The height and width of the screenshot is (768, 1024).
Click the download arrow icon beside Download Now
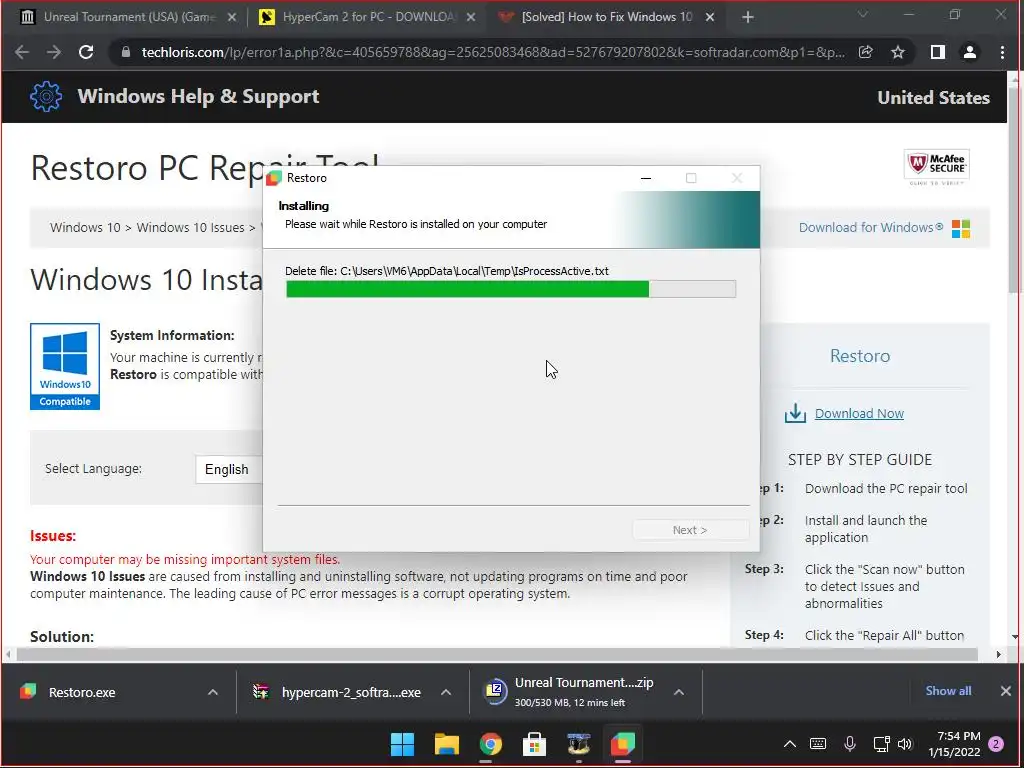[795, 413]
